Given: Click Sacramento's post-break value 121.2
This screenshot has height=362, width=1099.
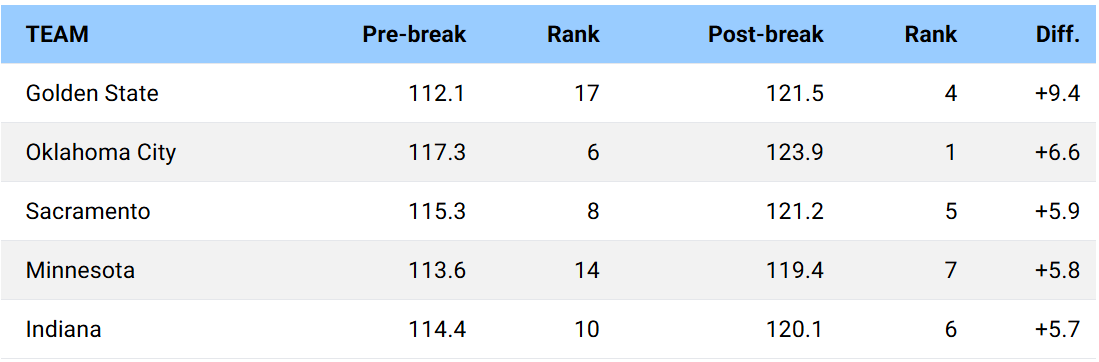Looking at the screenshot, I should tap(795, 211).
